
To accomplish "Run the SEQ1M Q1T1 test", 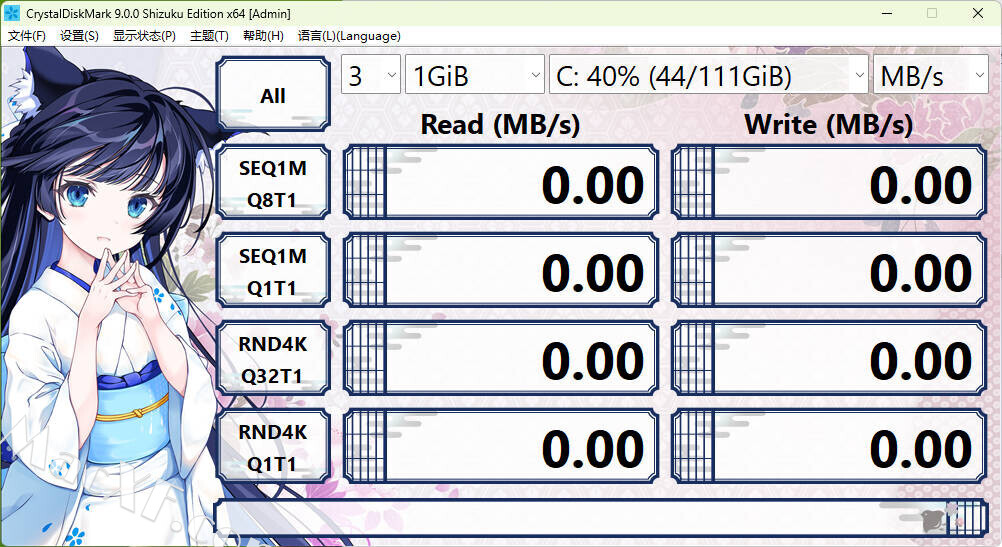I will (x=273, y=271).
